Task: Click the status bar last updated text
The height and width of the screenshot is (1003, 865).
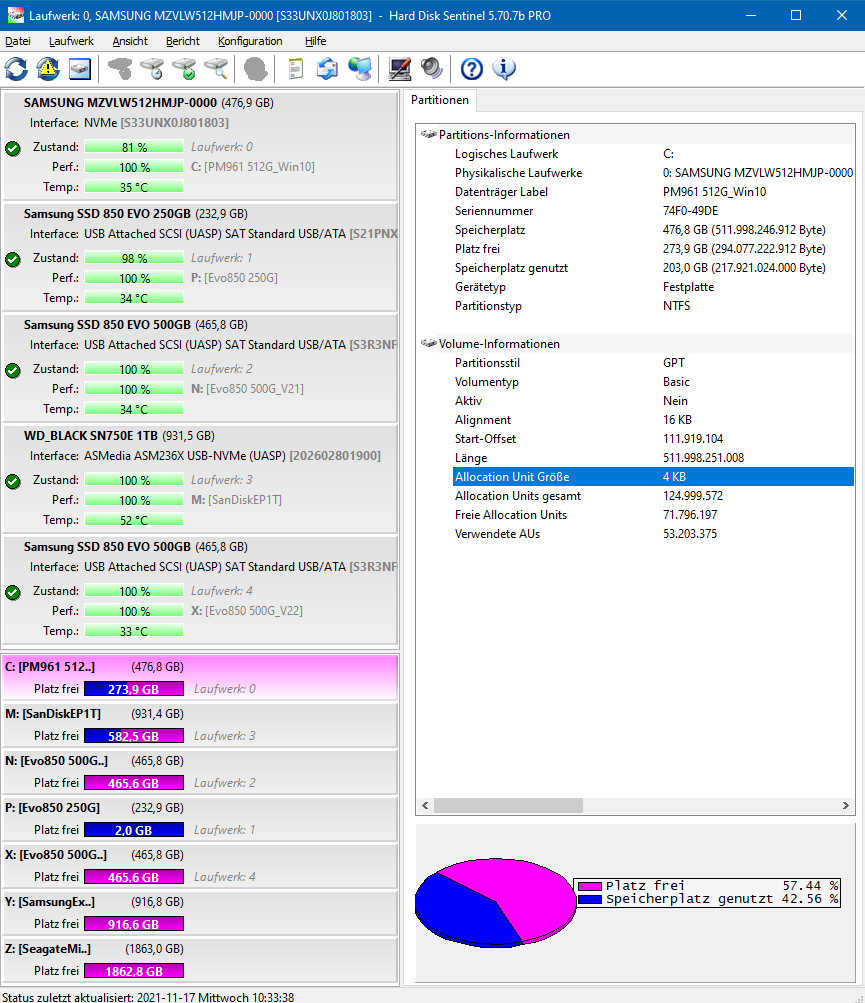Action: pos(148,997)
